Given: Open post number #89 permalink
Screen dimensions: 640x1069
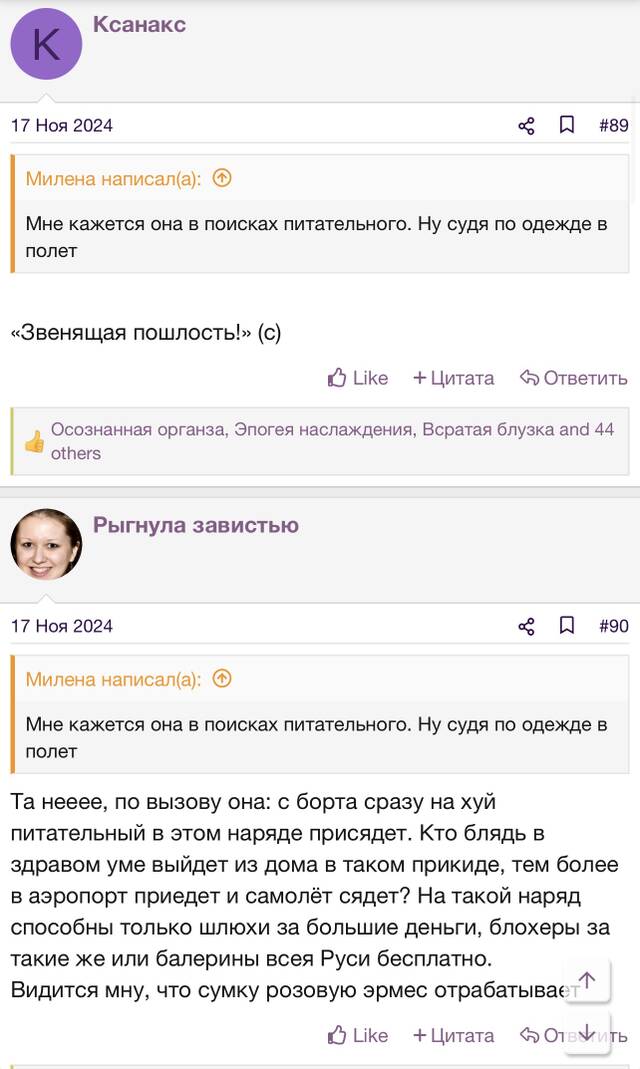Looking at the screenshot, I should click(613, 125).
